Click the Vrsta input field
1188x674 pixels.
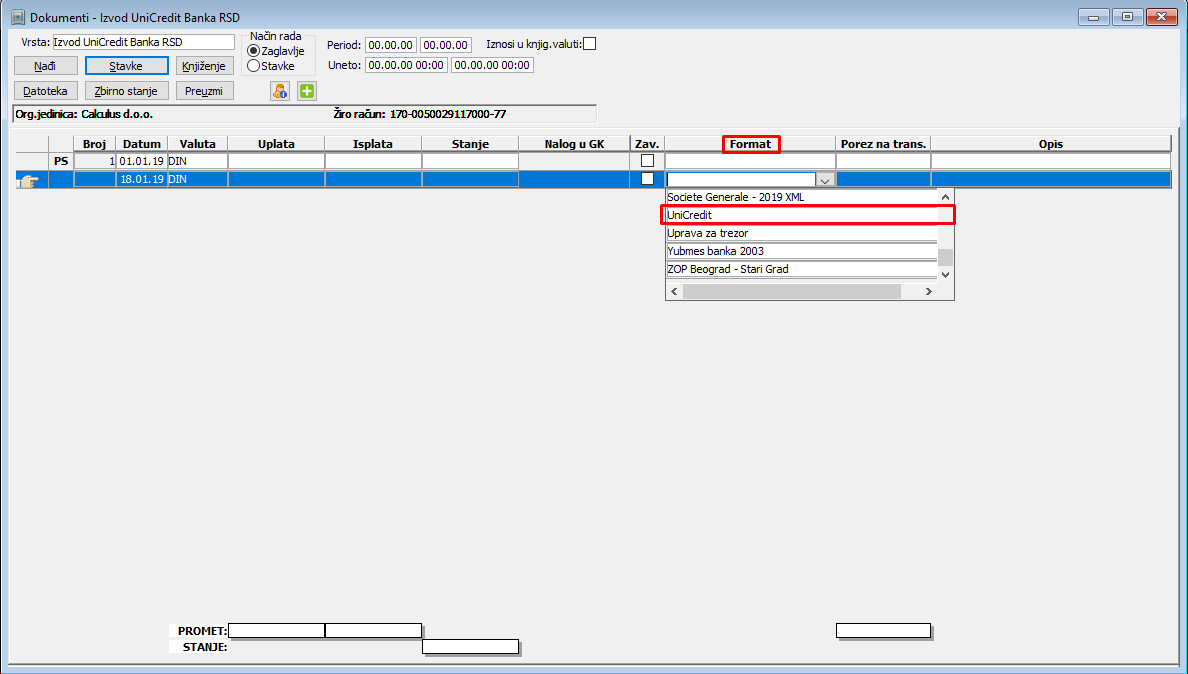[144, 42]
